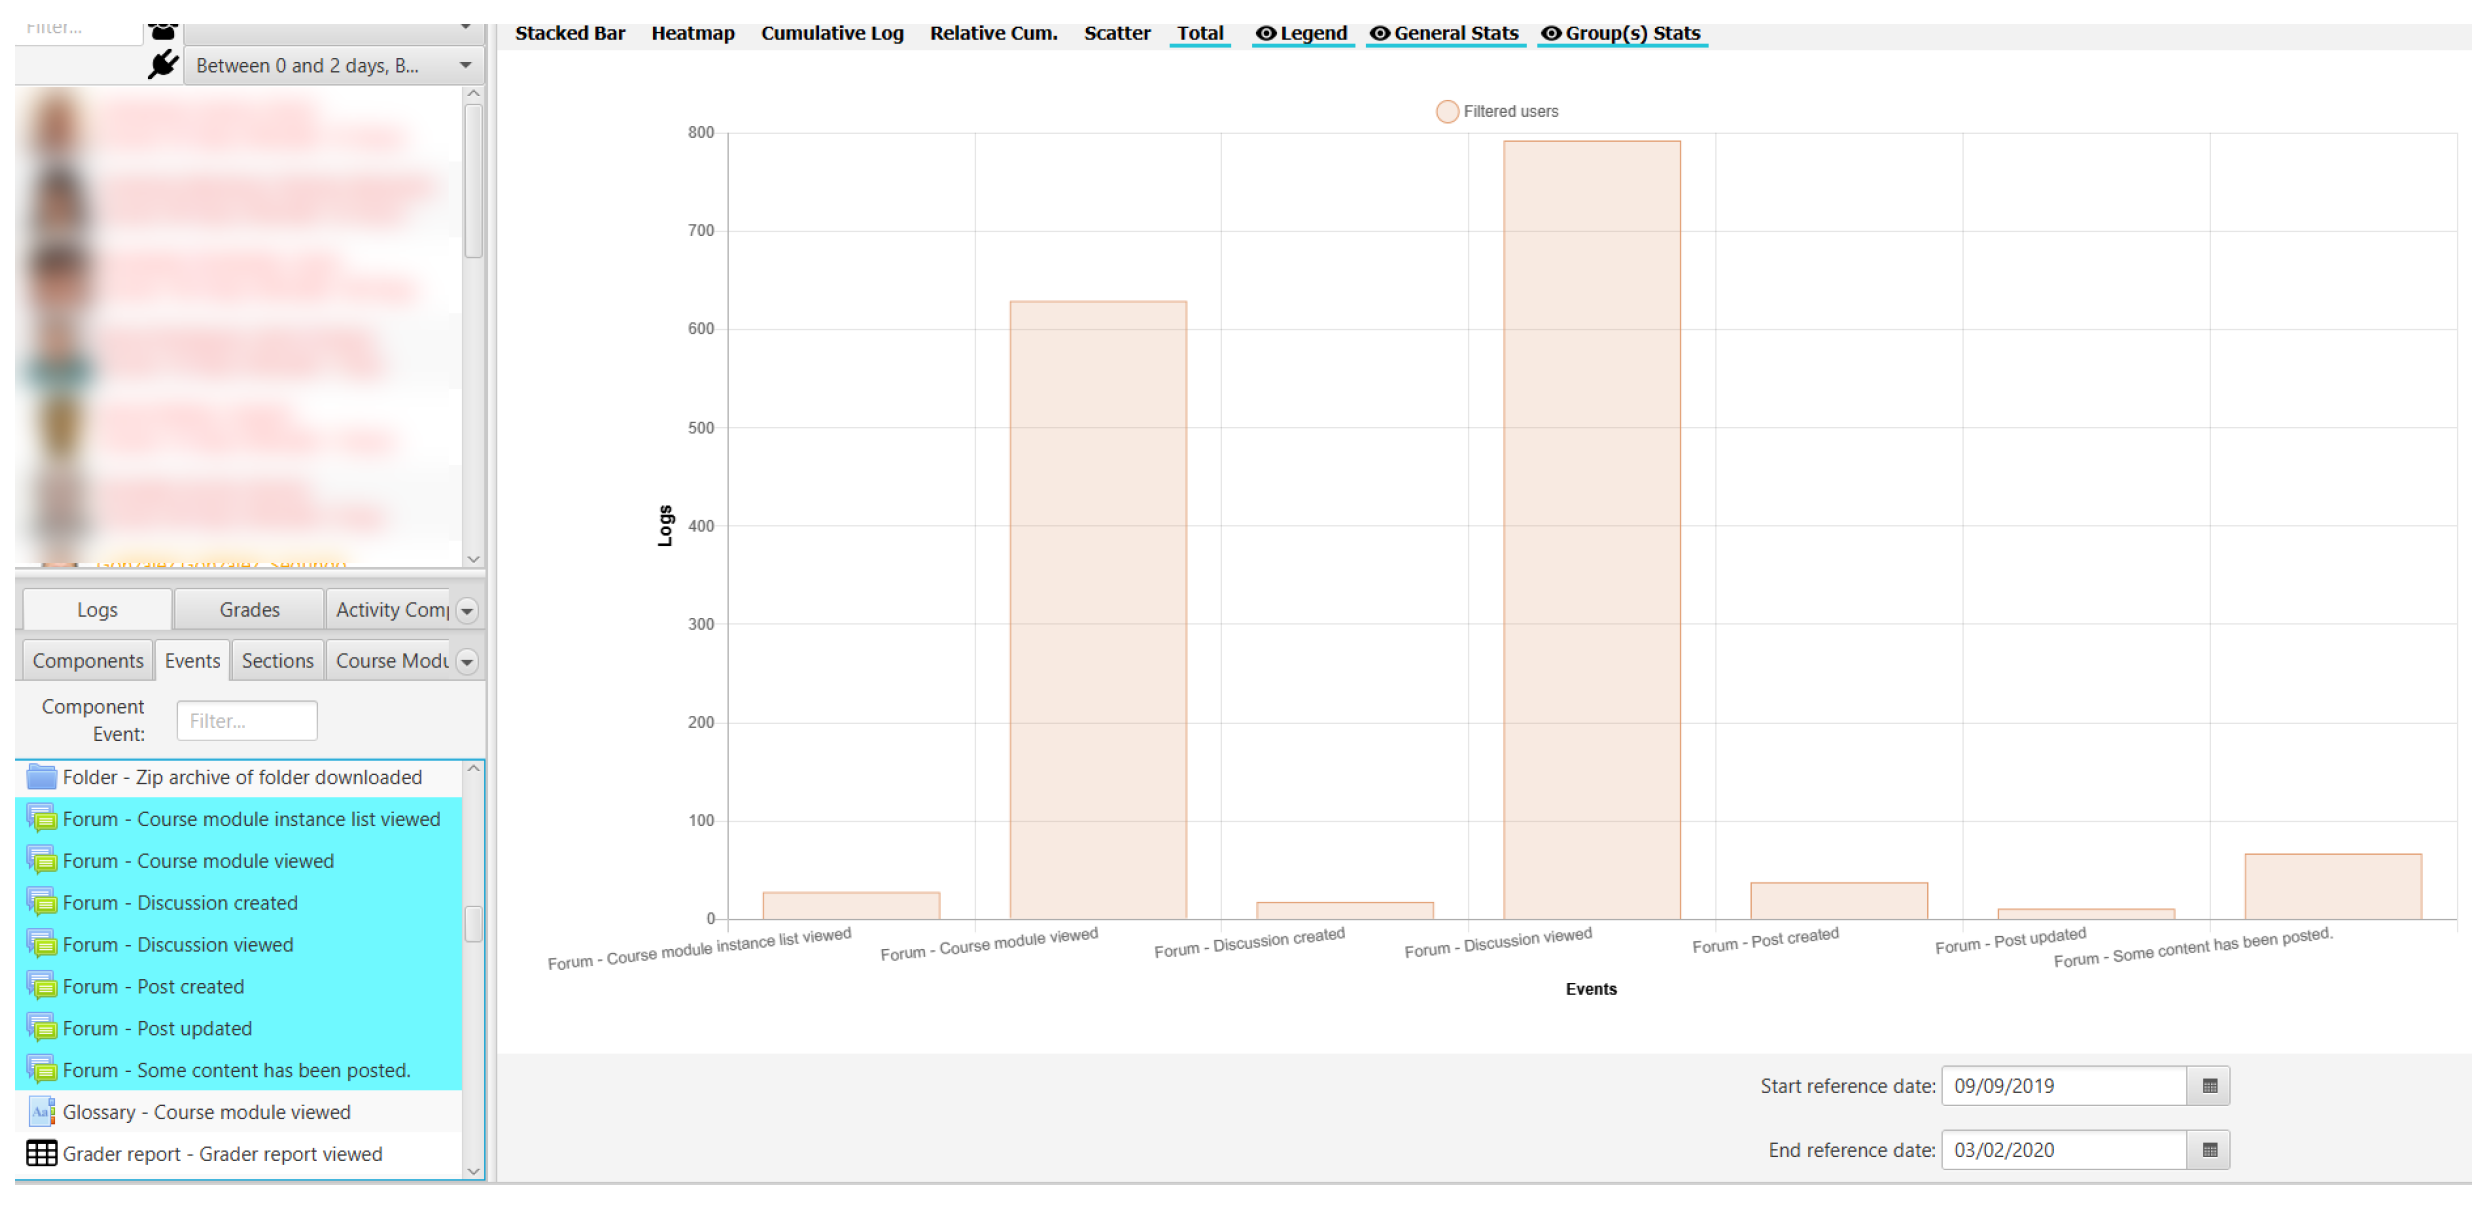Click the forum icon next to Post updated
Screen dimensions: 2492x1211
coord(41,1029)
